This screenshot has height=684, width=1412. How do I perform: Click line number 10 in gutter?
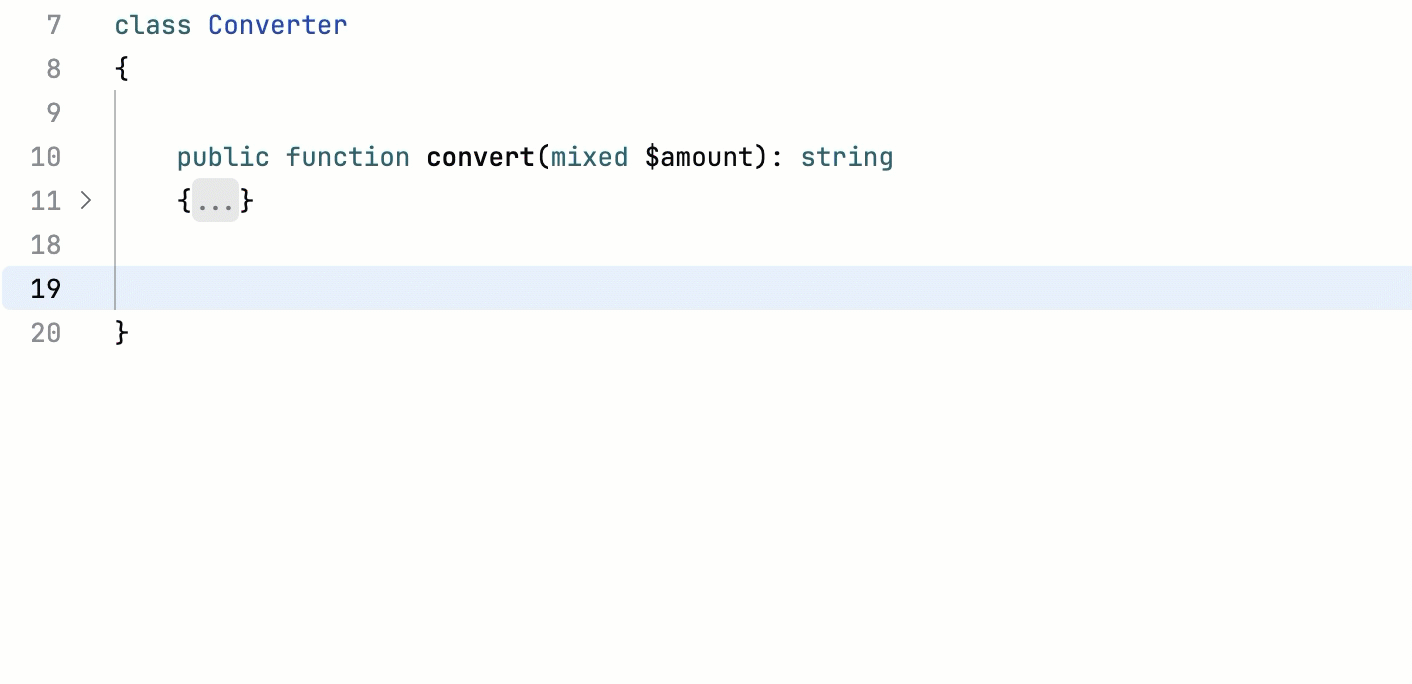pos(46,157)
